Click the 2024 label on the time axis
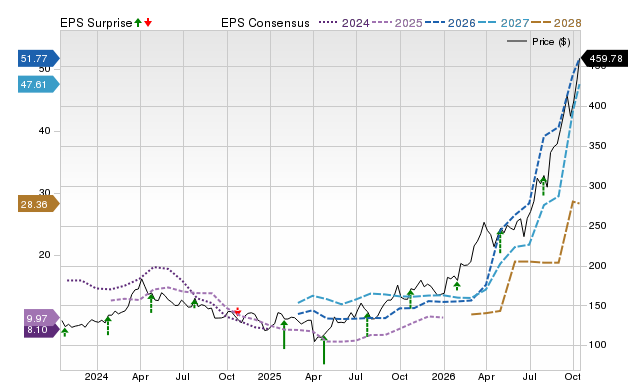Image resolution: width=640 pixels, height=382 pixels. 96,376
